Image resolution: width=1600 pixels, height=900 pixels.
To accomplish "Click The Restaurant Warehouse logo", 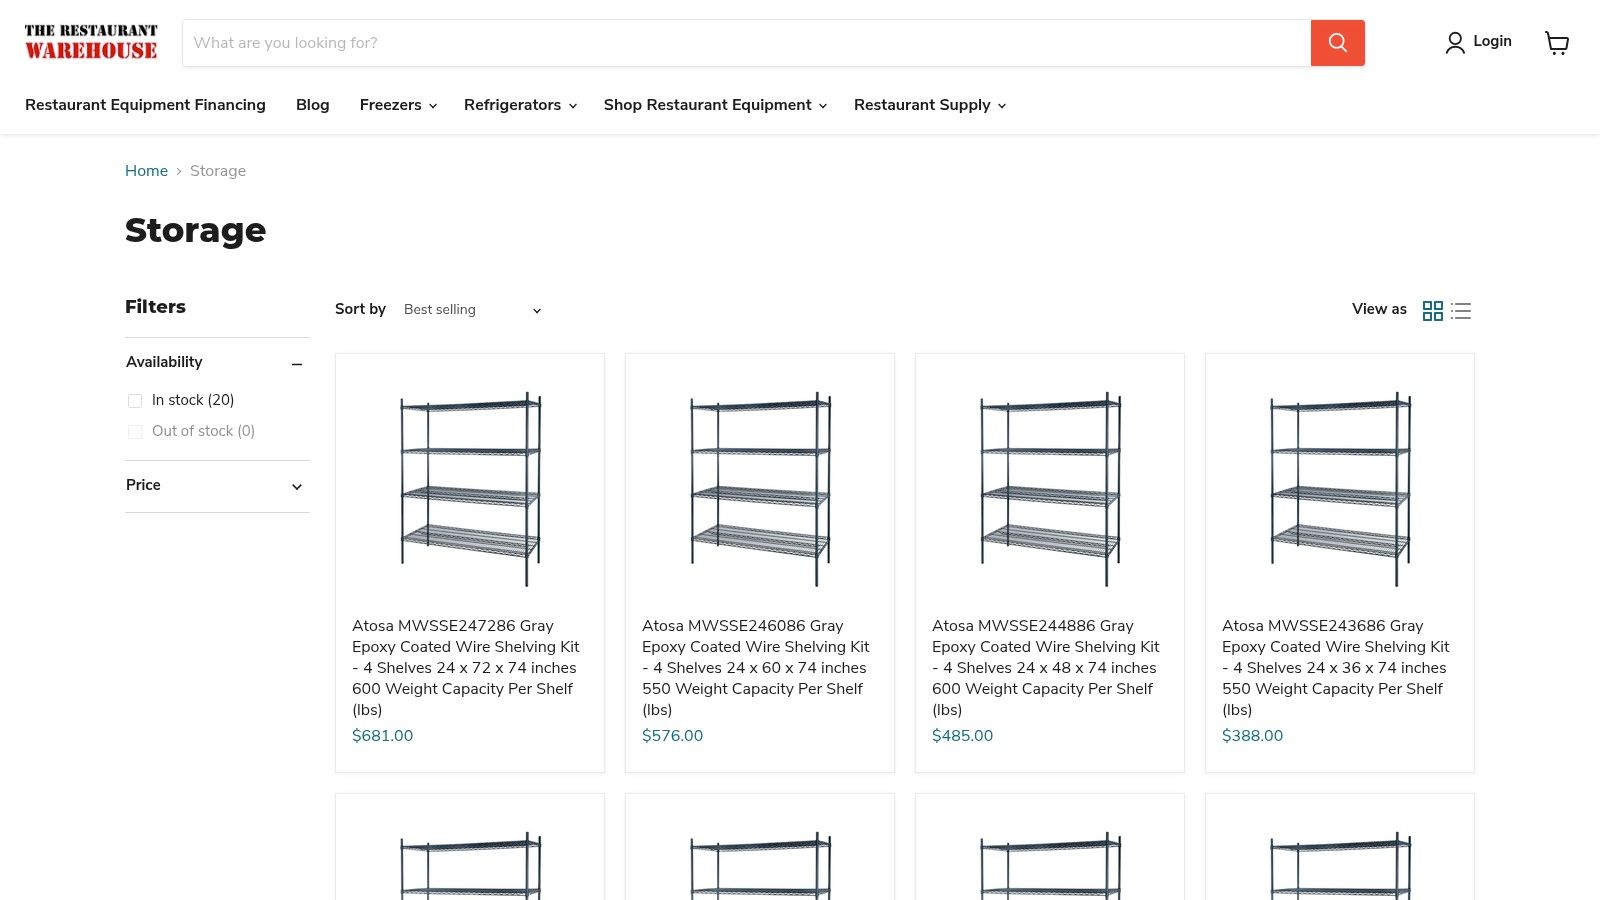I will pos(91,42).
